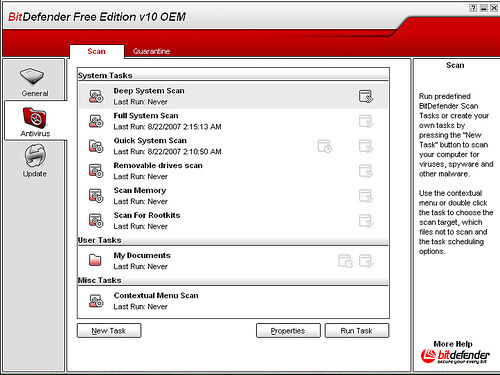Open the schedule icon for Quick System Scan

pyautogui.click(x=325, y=146)
